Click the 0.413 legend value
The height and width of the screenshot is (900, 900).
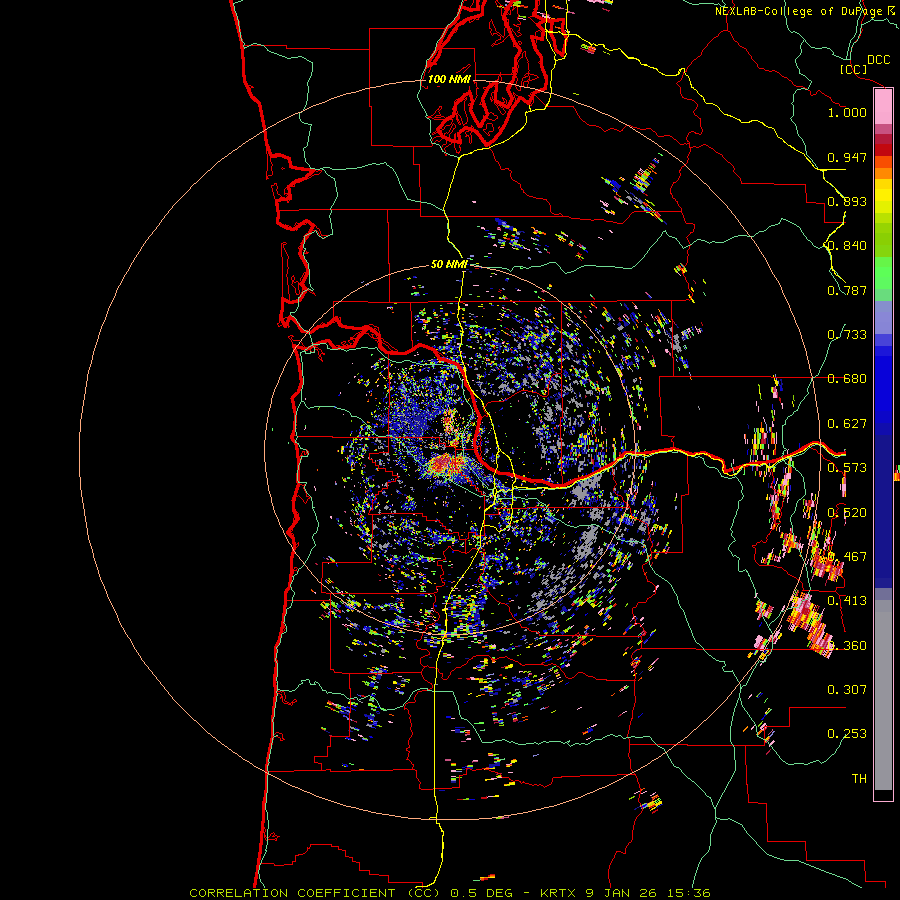(x=847, y=601)
